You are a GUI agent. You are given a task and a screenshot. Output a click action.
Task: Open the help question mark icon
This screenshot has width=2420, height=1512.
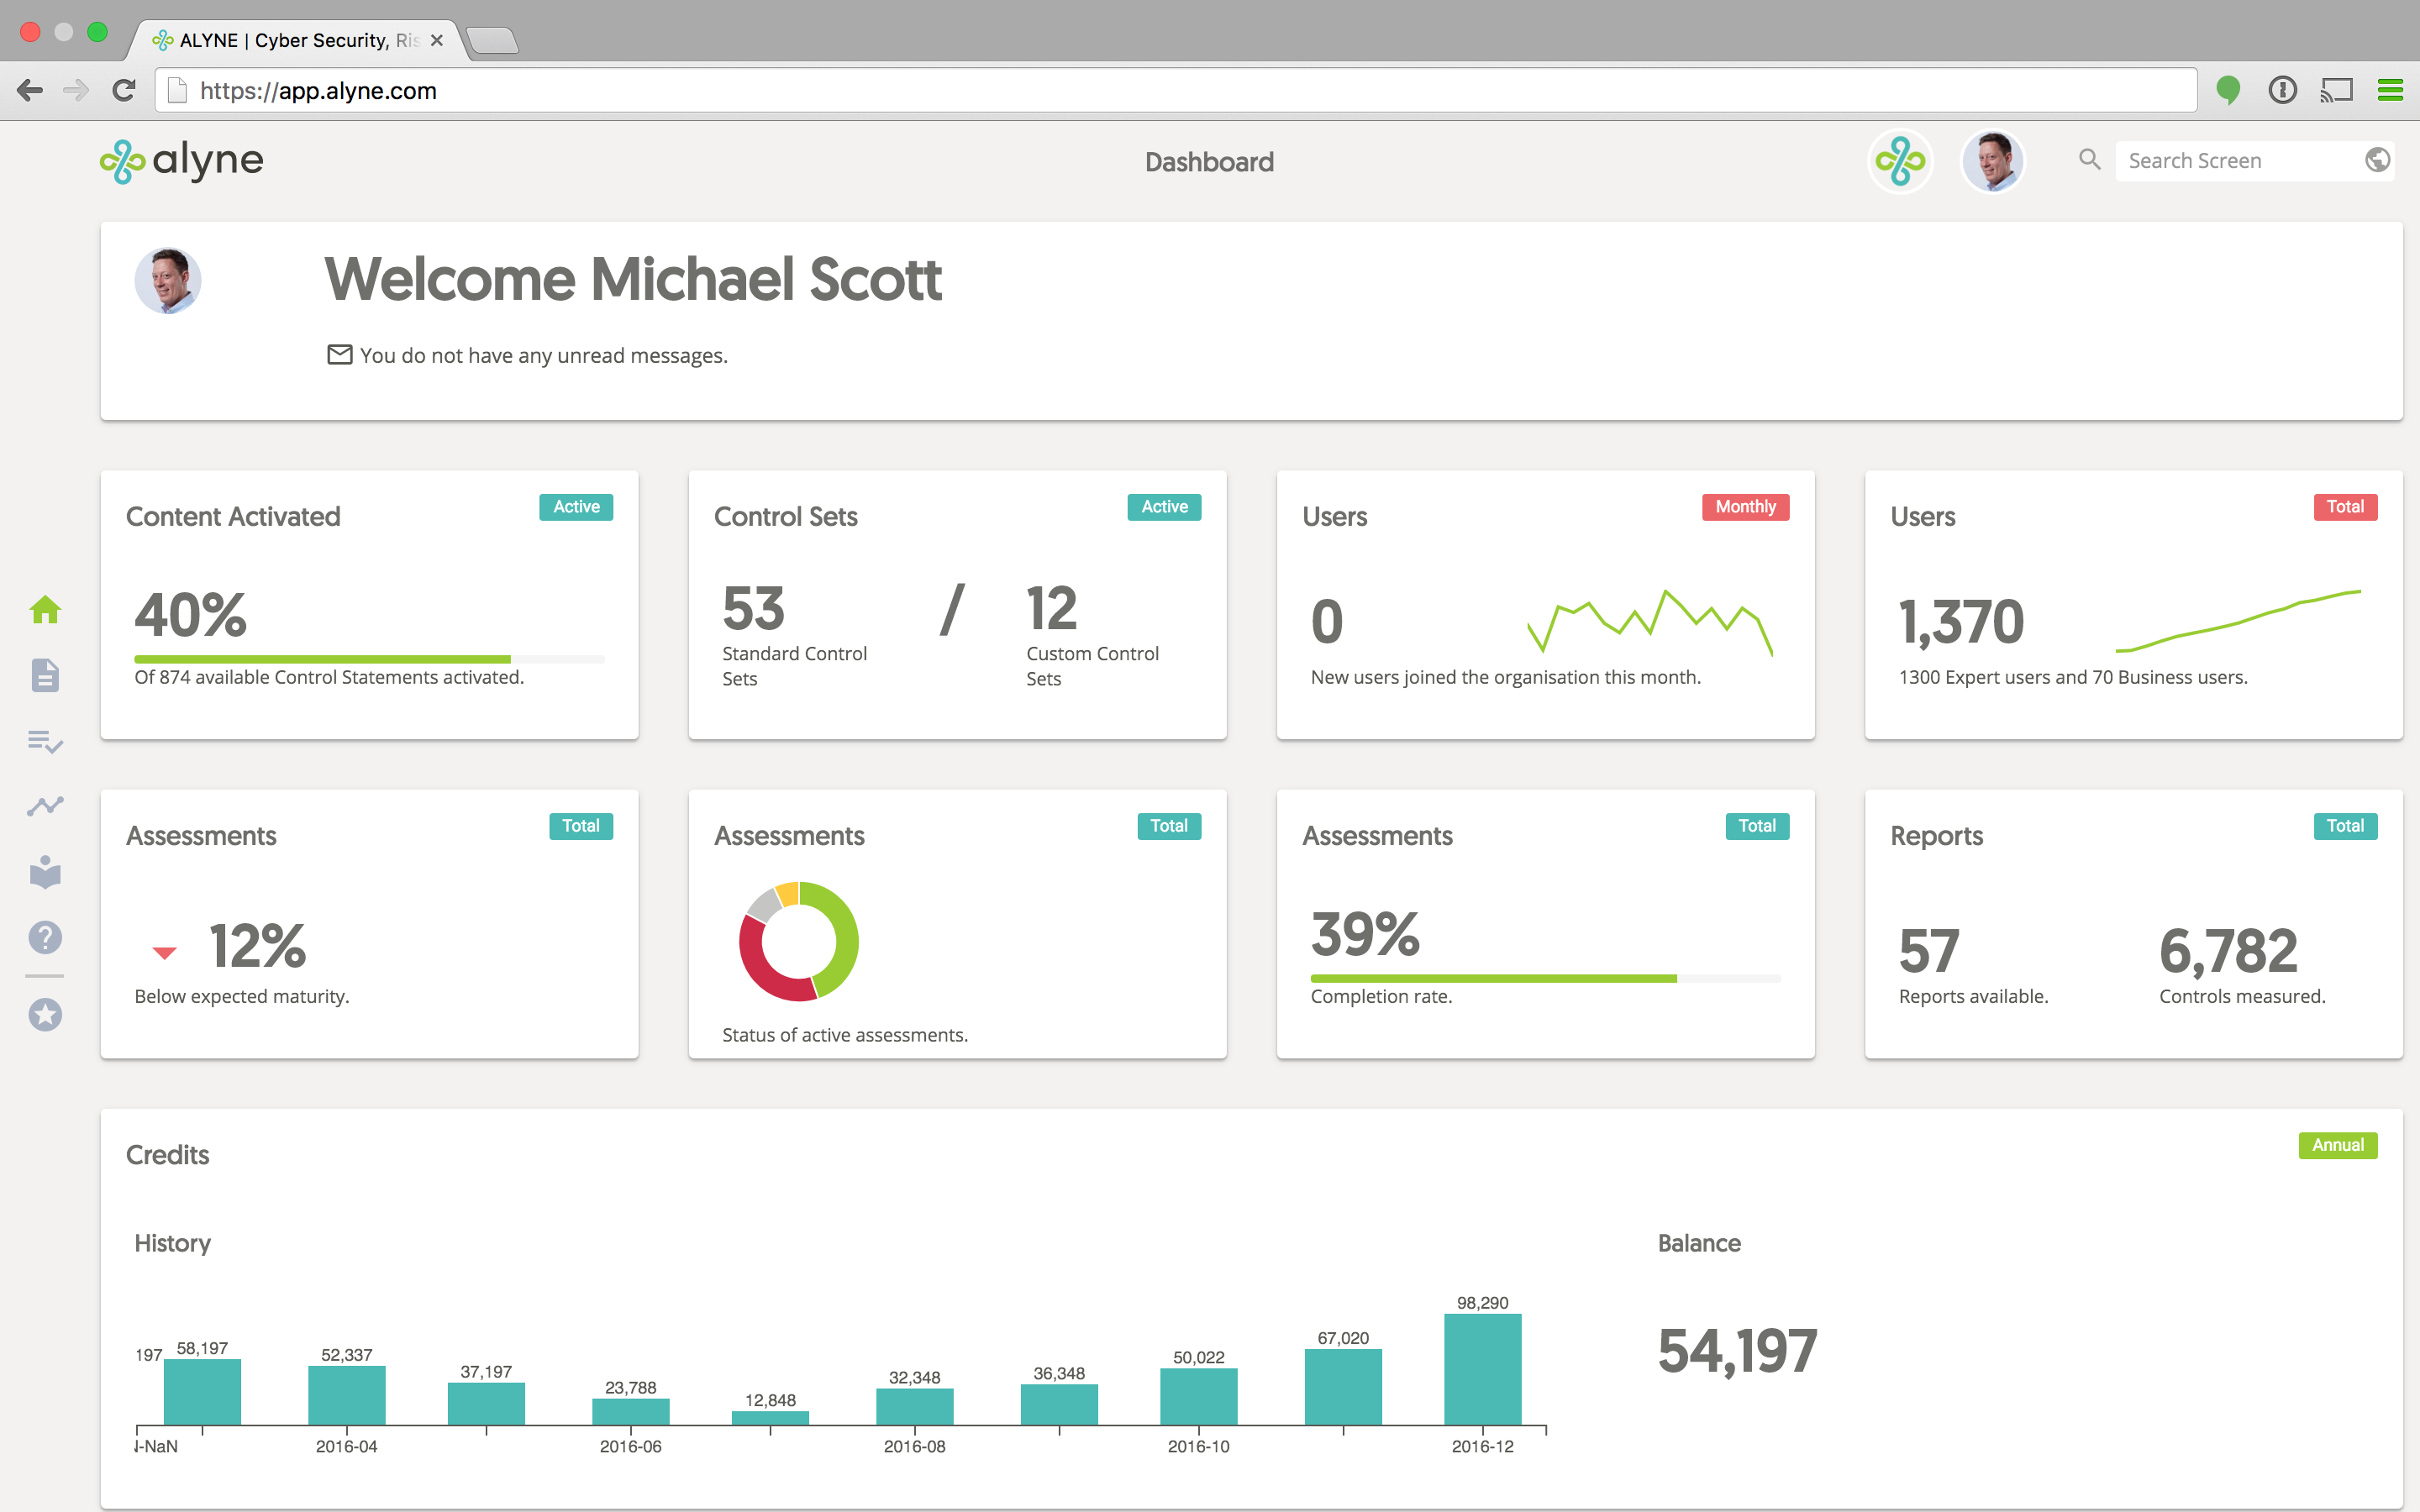(x=45, y=938)
